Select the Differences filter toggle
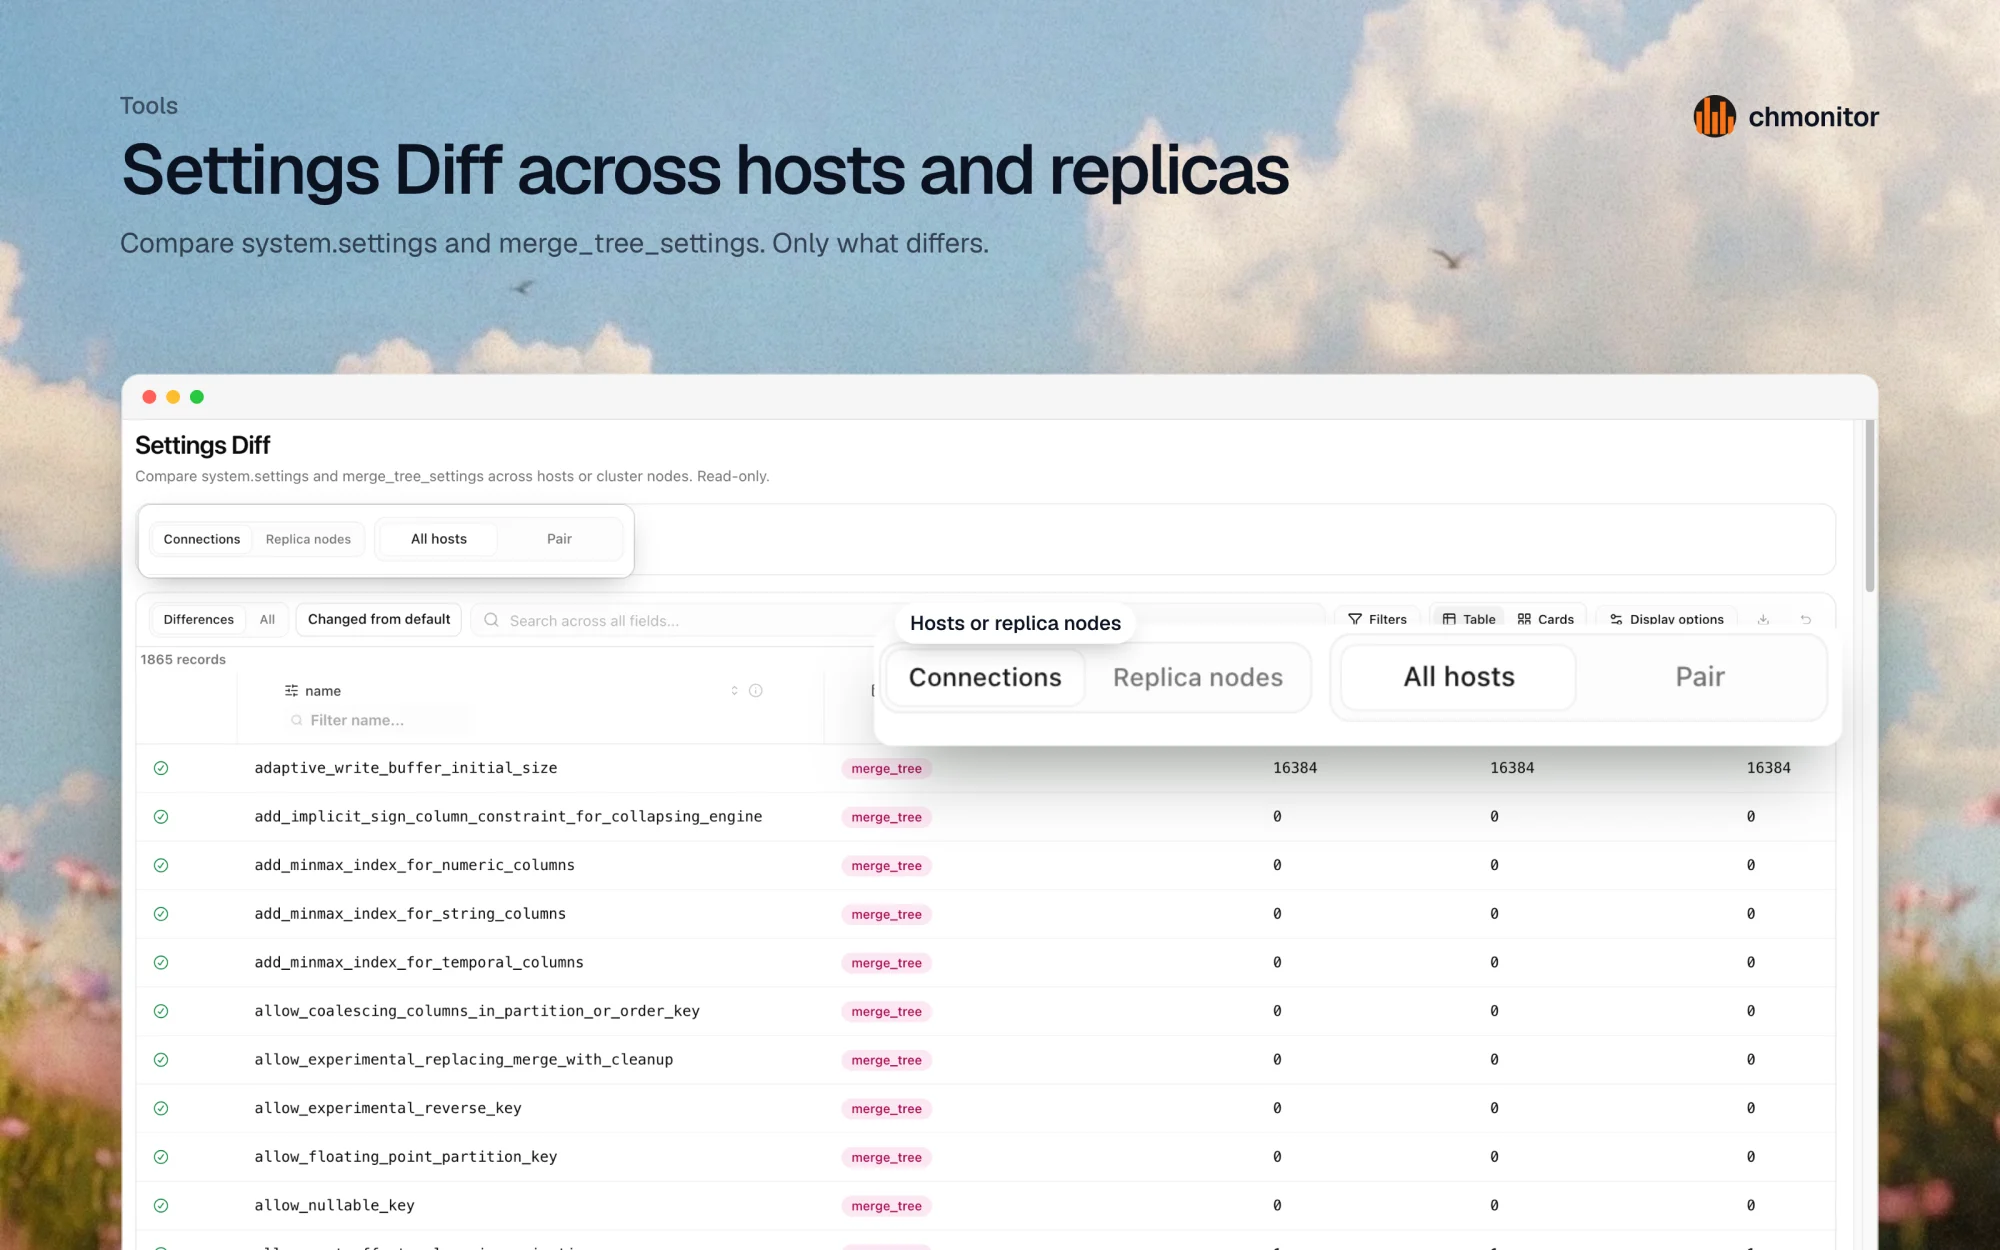The width and height of the screenshot is (2000, 1250). tap(198, 620)
